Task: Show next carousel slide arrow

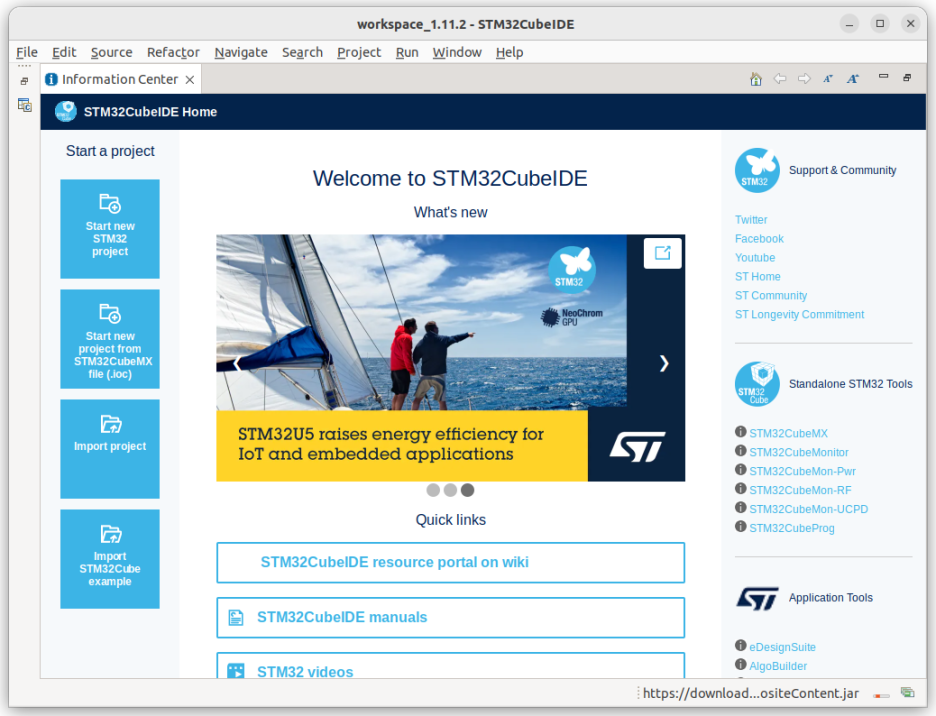Action: (664, 363)
